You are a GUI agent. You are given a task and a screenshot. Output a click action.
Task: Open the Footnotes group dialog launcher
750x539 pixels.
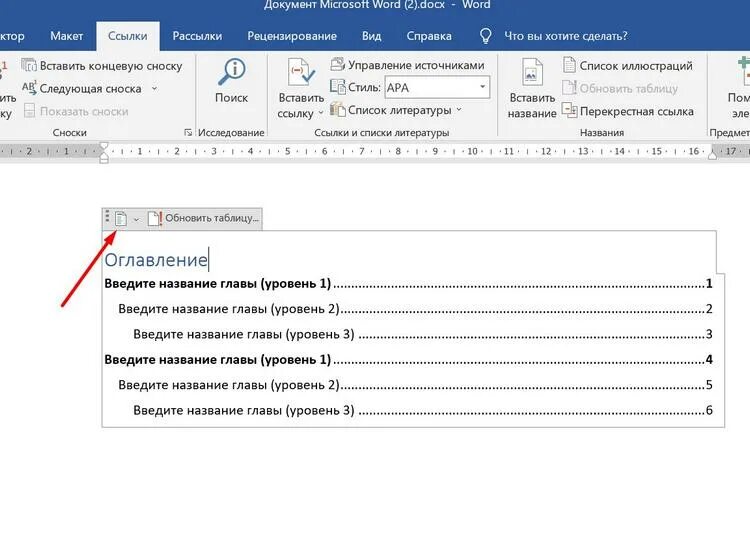pos(188,132)
